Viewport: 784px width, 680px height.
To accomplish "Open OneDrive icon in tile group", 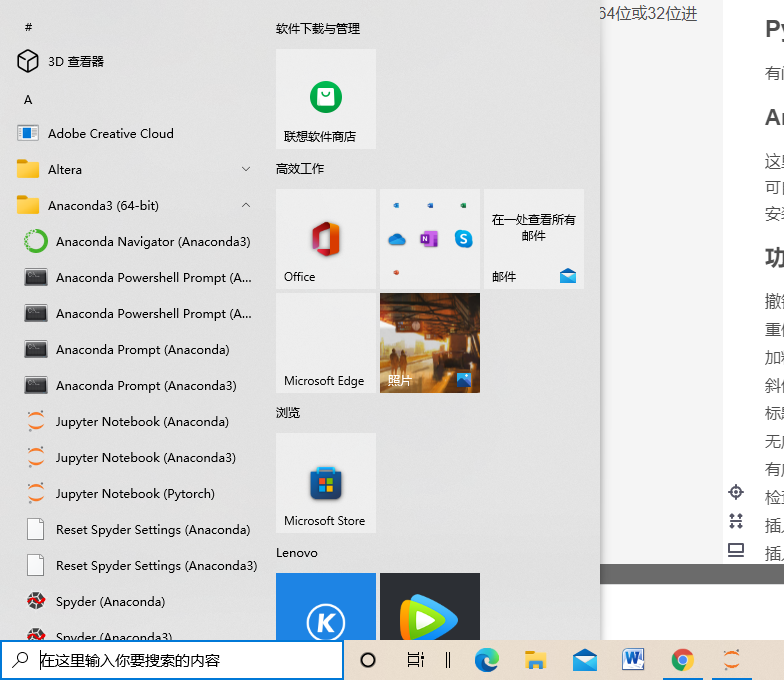I will pos(396,240).
